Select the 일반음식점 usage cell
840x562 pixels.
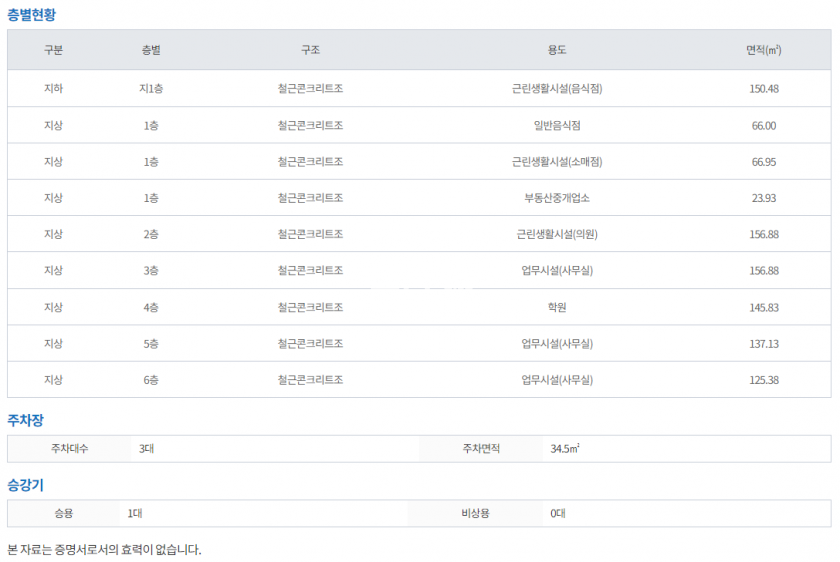557,125
